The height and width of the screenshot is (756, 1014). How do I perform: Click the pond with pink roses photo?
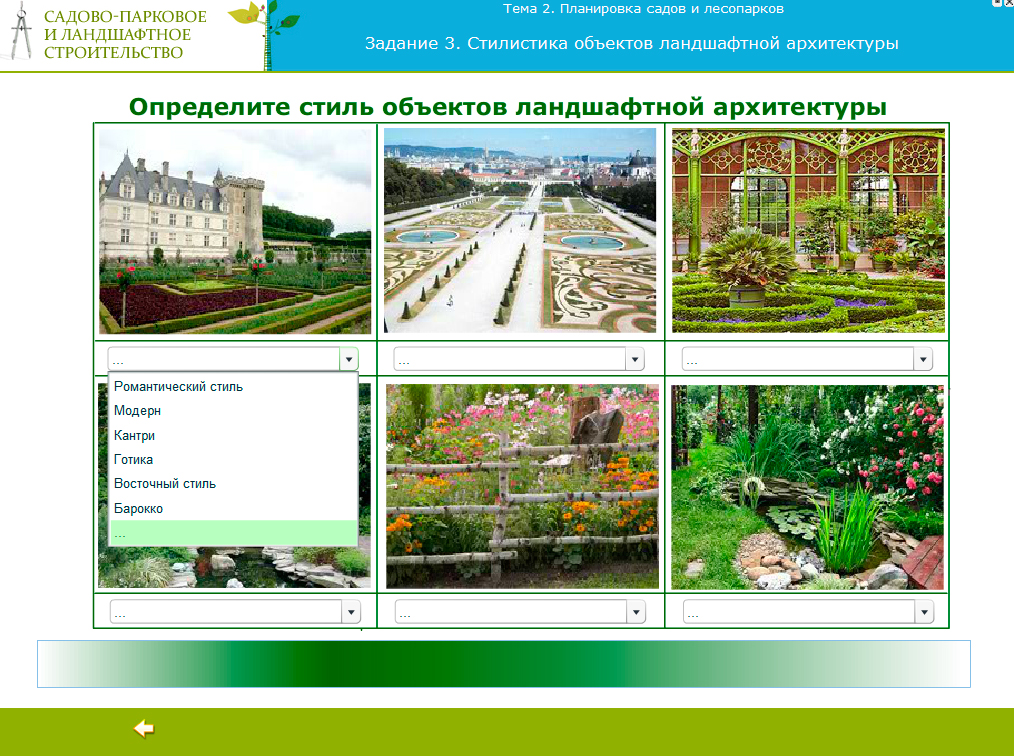click(808, 486)
